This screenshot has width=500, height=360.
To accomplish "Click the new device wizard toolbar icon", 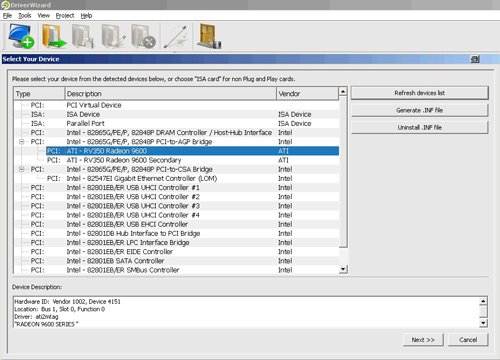I will (x=21, y=36).
